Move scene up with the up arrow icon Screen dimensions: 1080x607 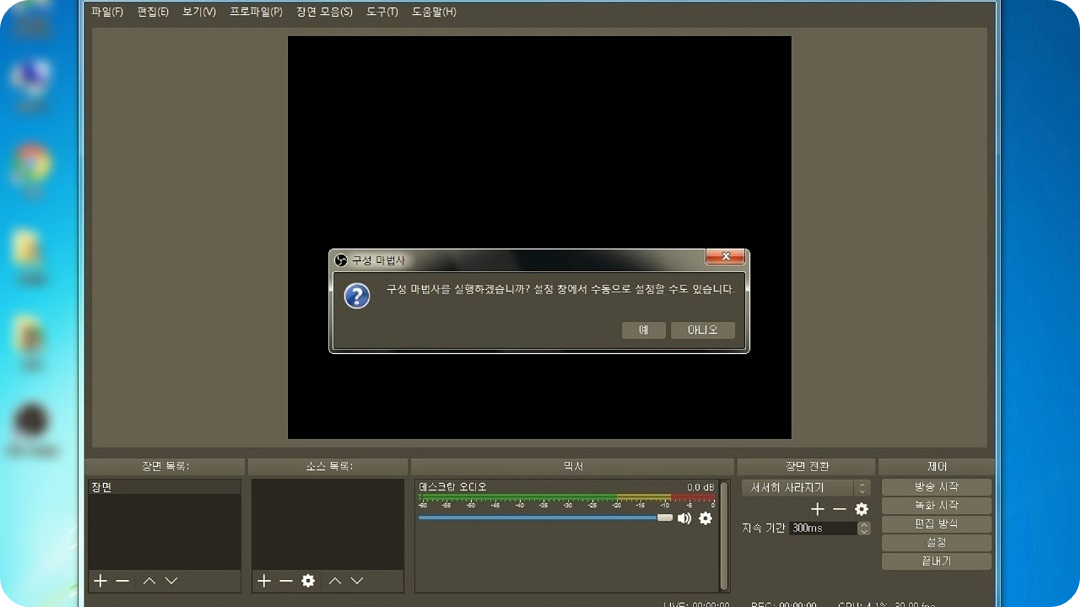[x=148, y=580]
